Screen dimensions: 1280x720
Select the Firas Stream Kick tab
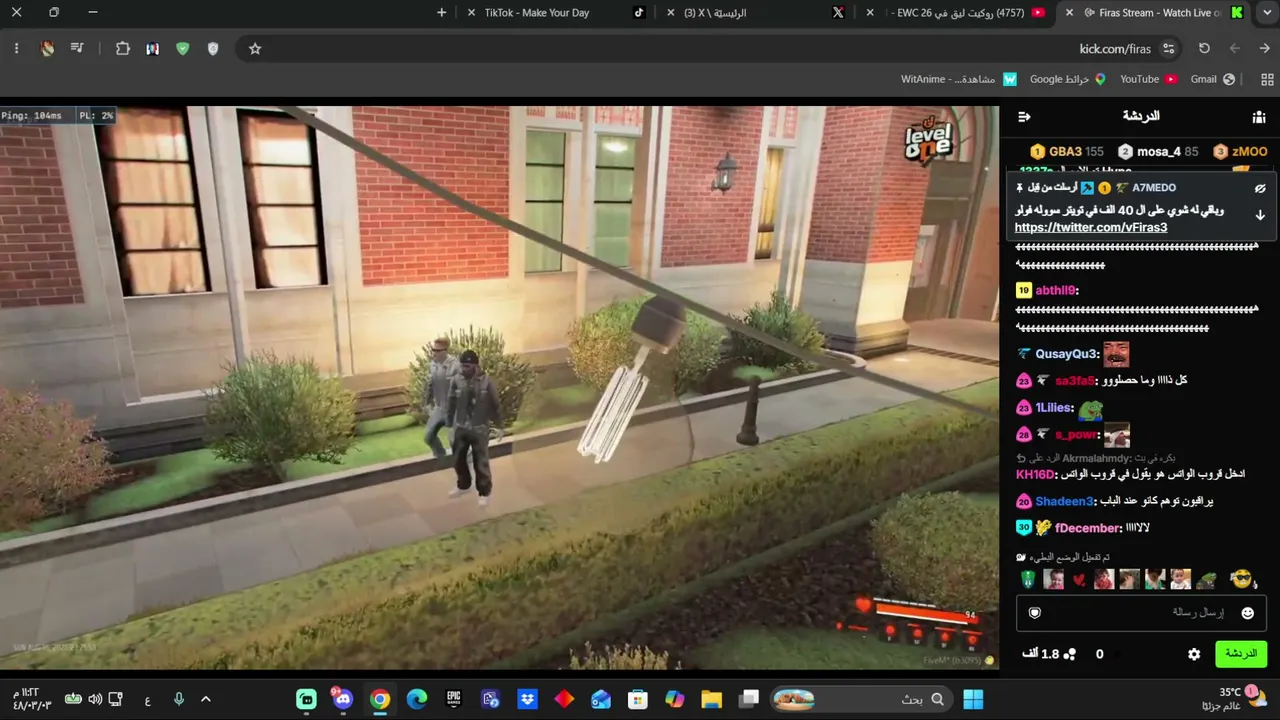point(1155,13)
